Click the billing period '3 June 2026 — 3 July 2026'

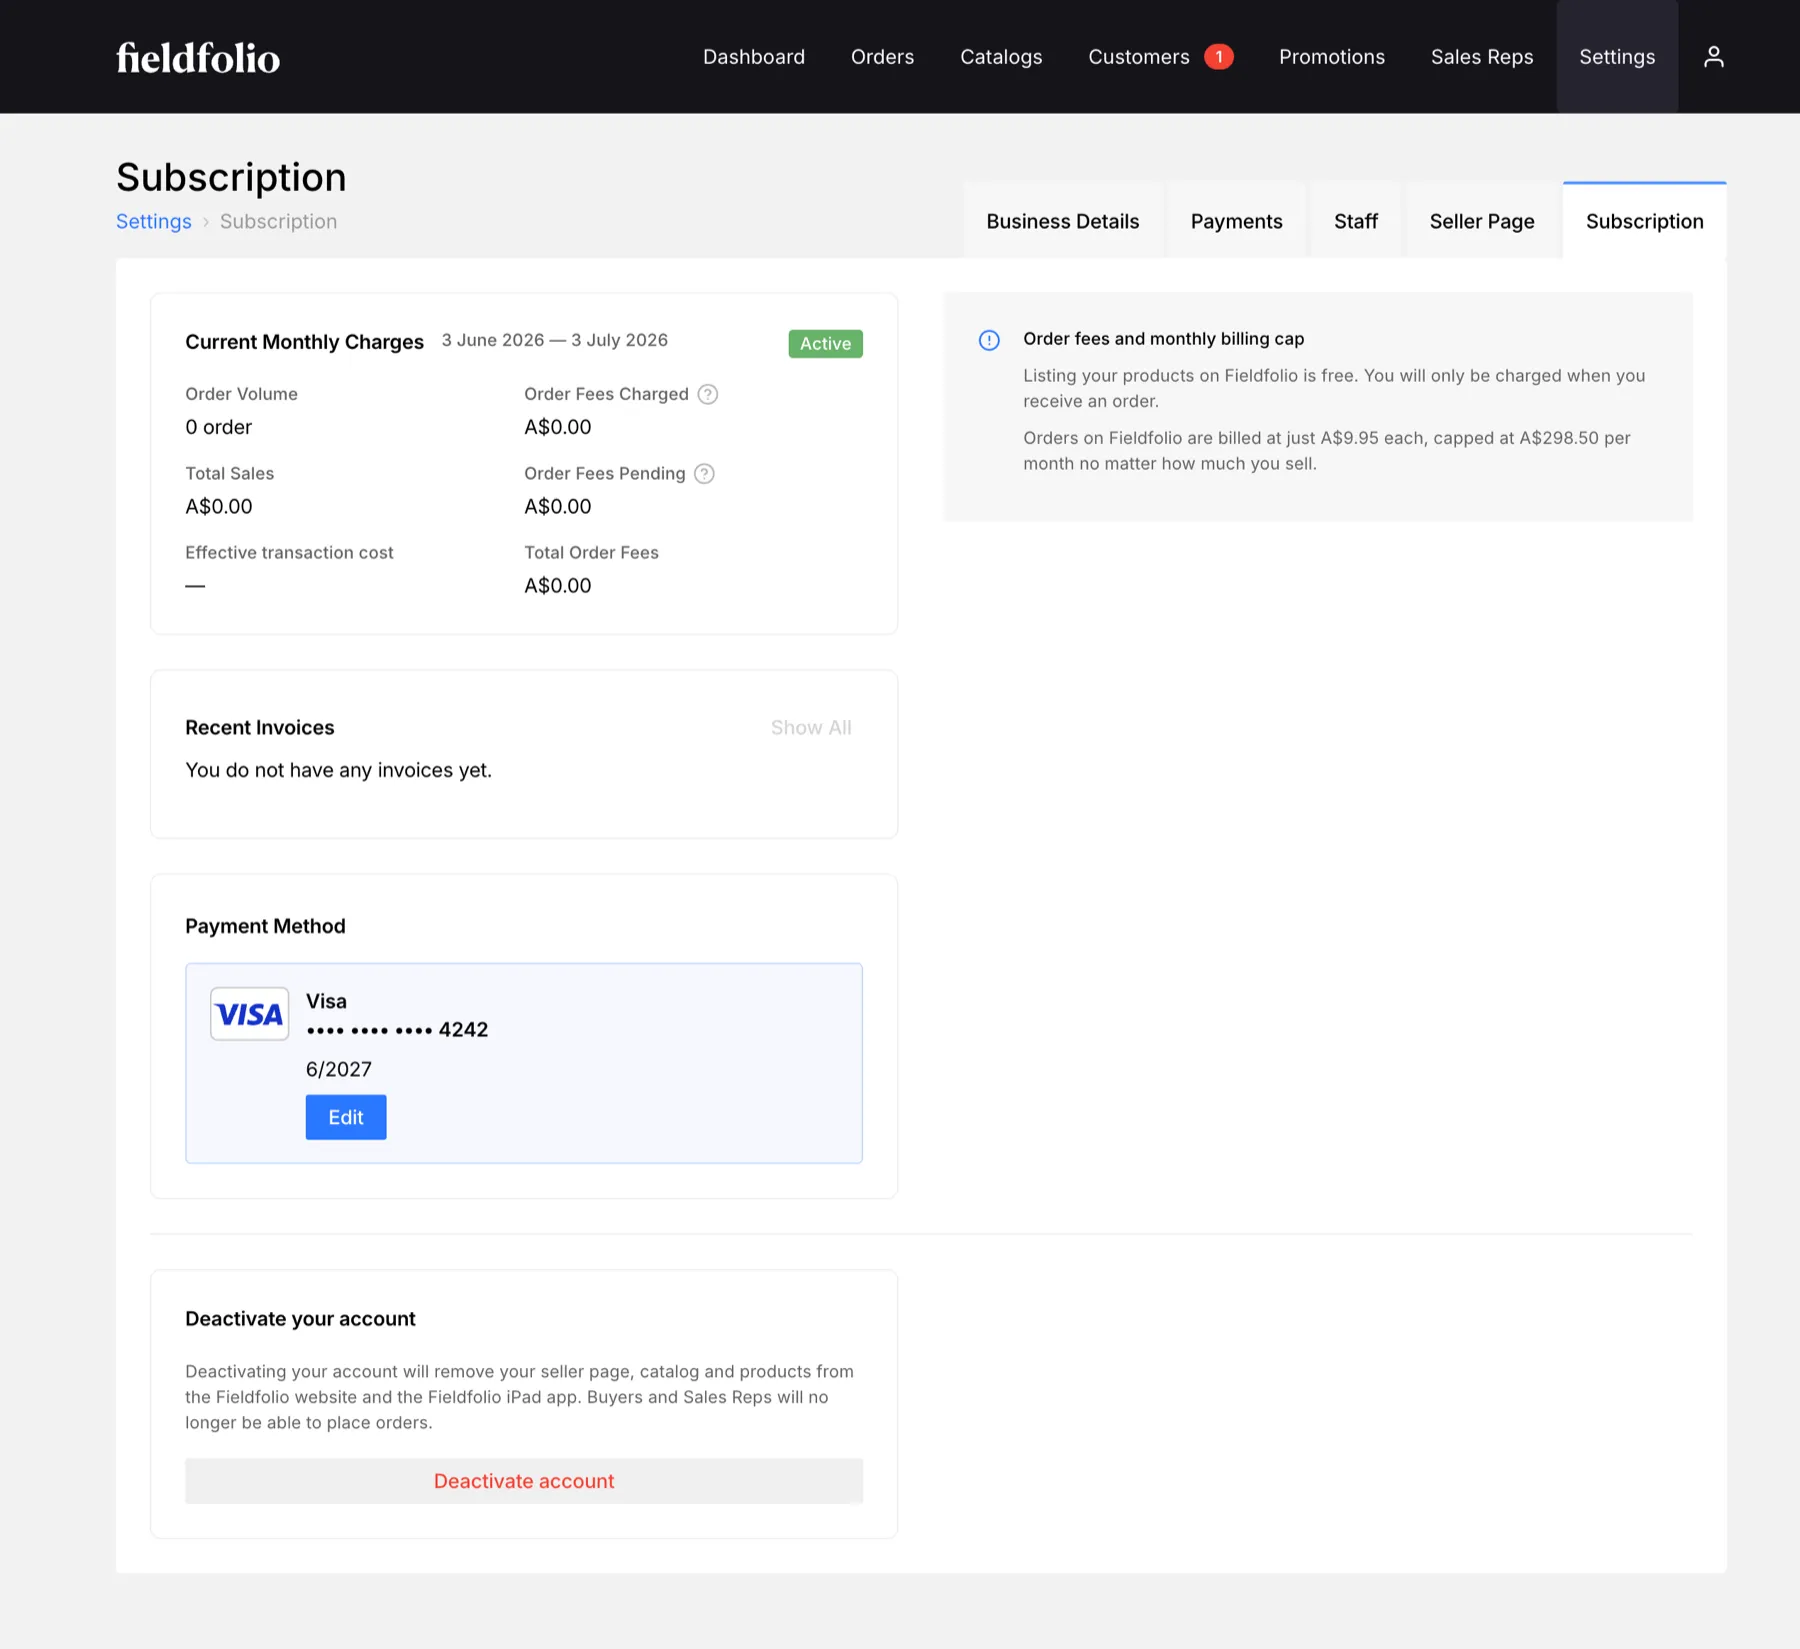coord(554,340)
